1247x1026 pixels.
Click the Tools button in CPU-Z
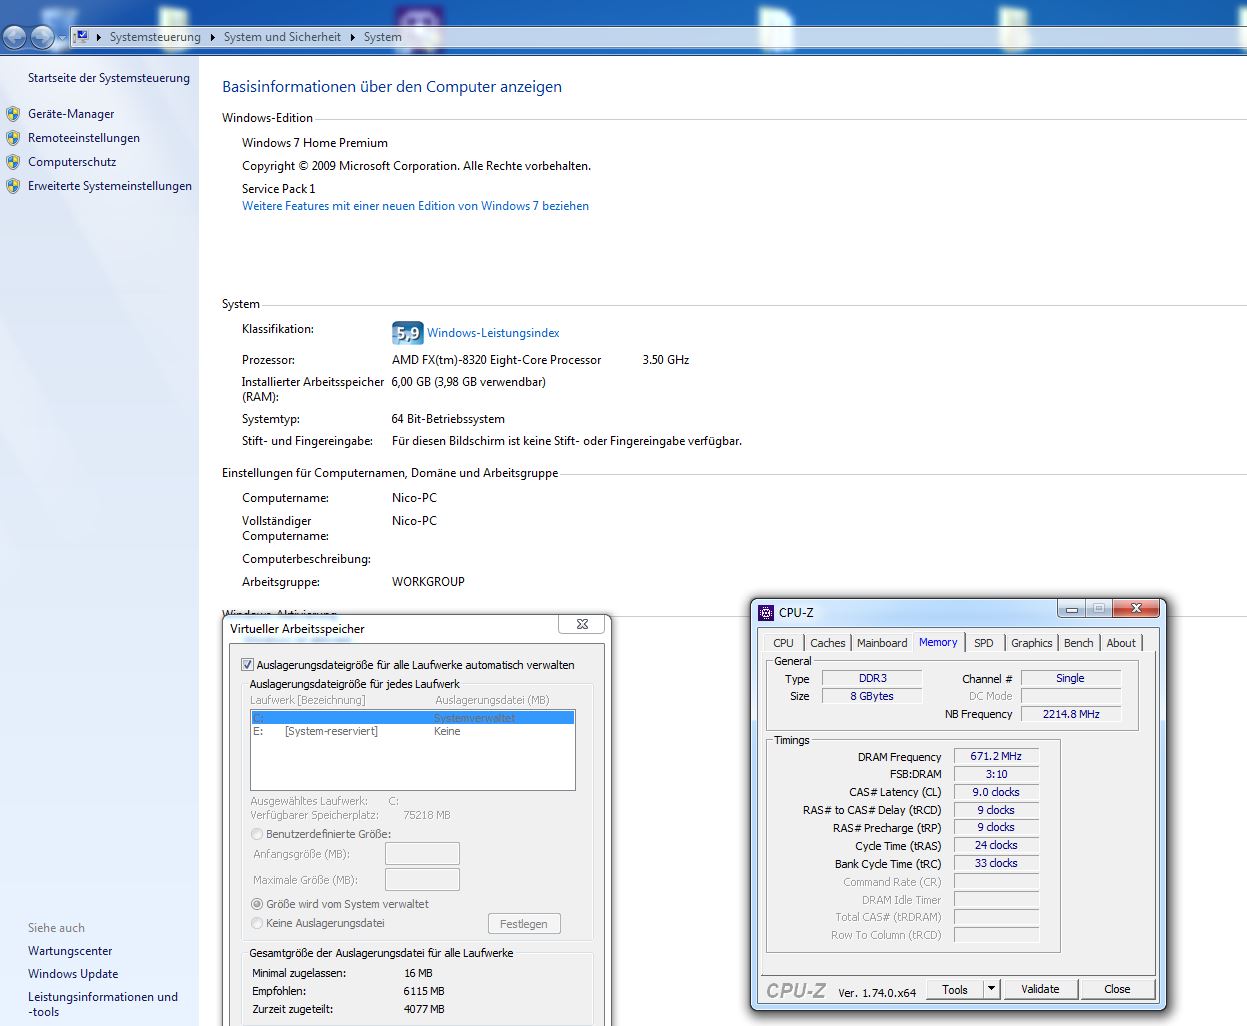pos(955,989)
